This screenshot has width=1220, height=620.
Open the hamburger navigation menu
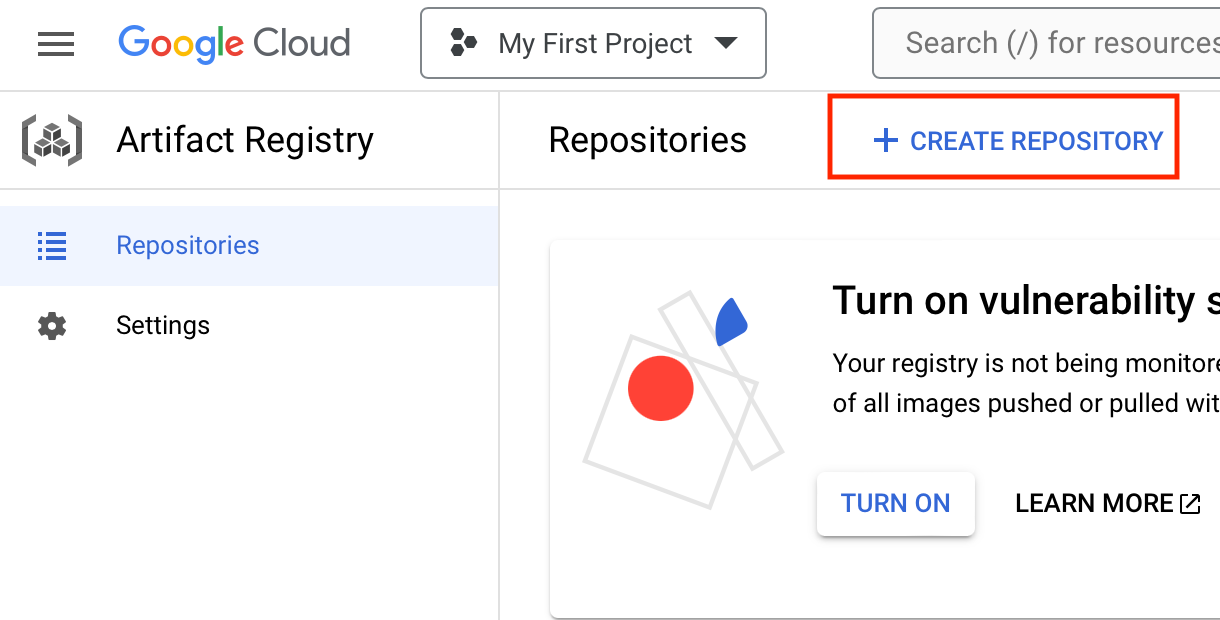point(56,44)
